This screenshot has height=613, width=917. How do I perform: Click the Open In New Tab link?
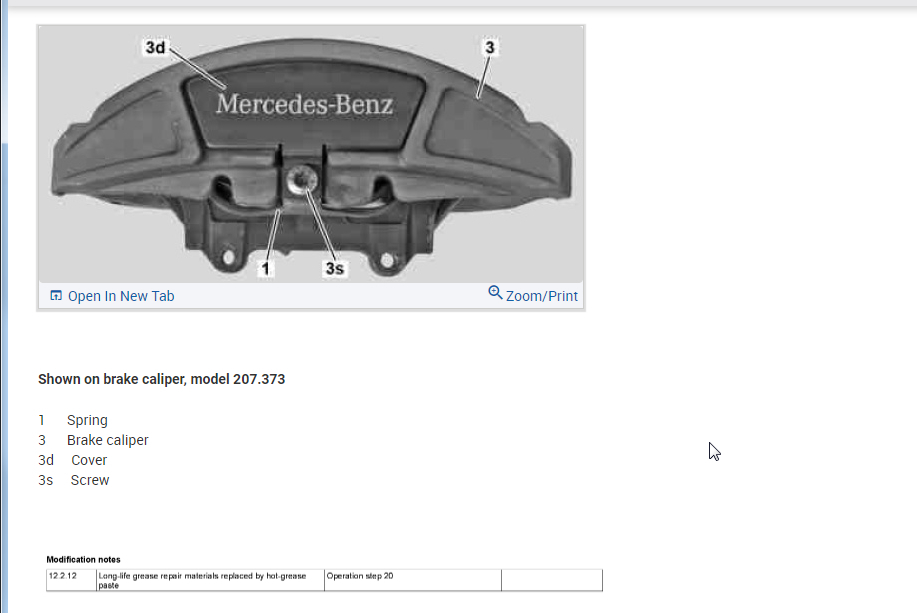click(112, 296)
